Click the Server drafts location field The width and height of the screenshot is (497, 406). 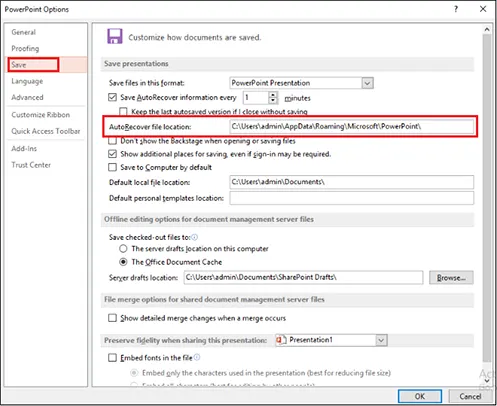pos(303,277)
